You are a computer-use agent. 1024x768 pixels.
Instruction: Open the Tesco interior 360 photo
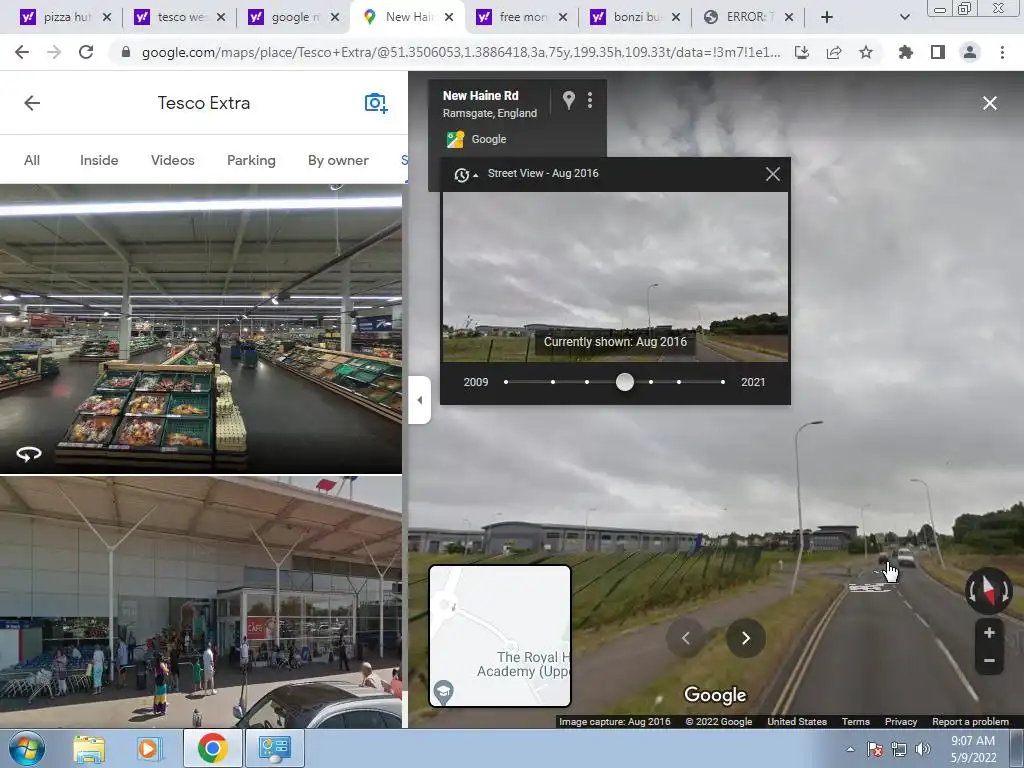pyautogui.click(x=200, y=328)
